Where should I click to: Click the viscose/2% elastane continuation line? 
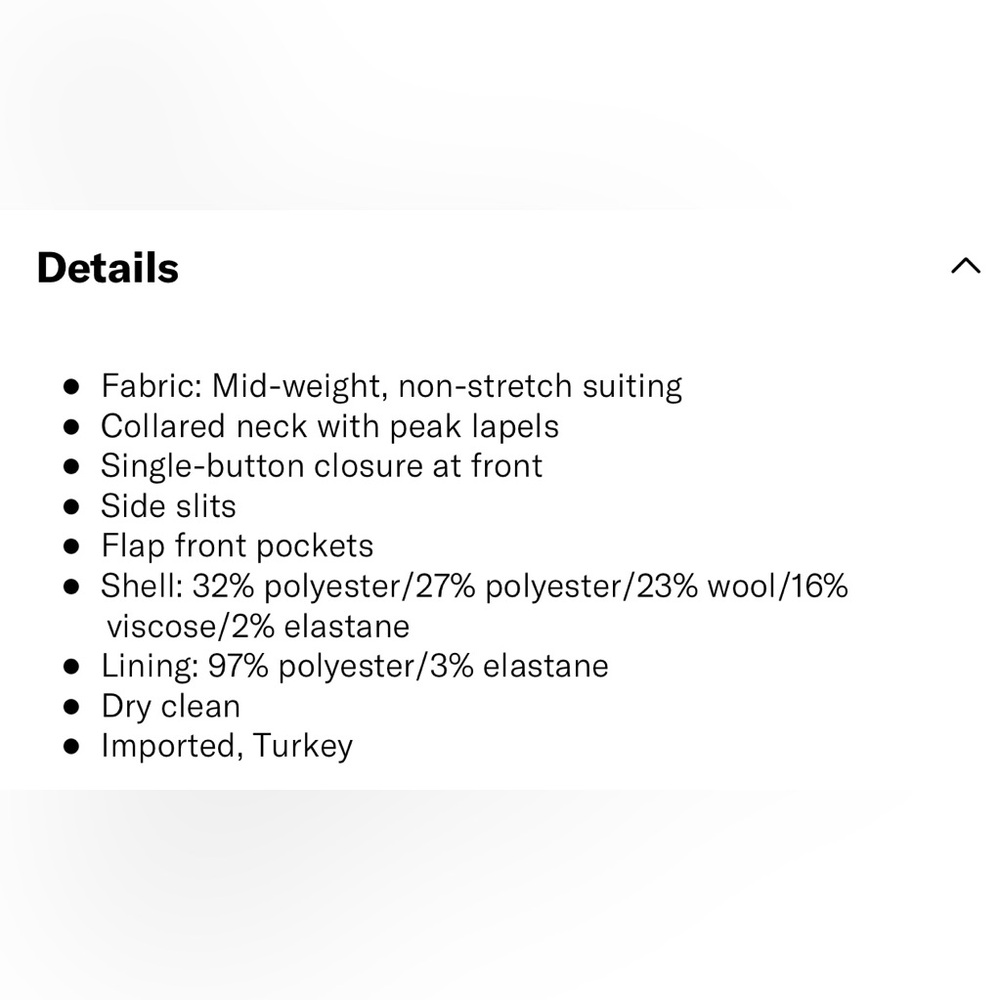tap(257, 627)
